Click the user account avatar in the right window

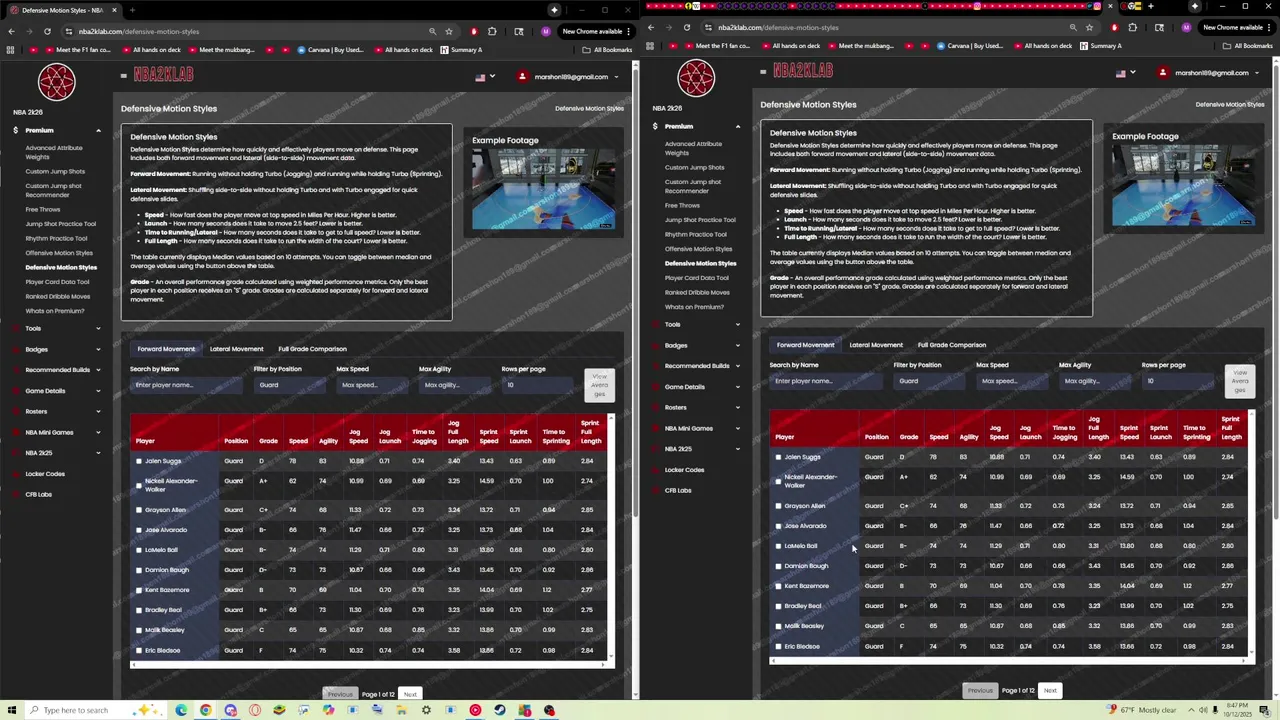pos(1162,72)
